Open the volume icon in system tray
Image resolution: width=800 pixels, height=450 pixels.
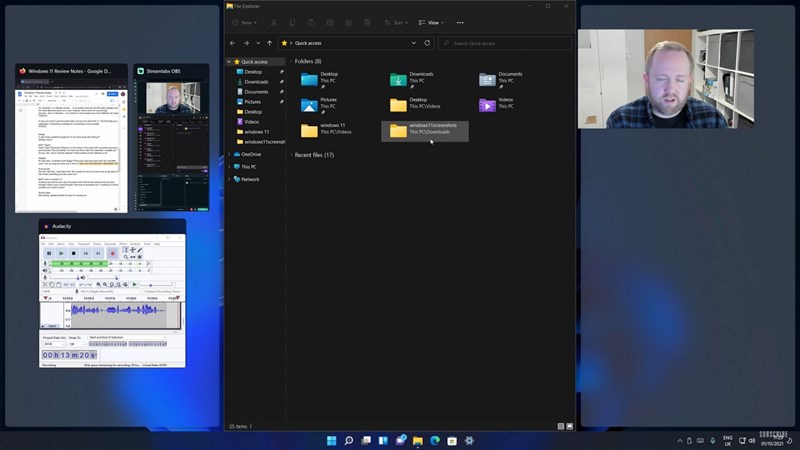pos(752,441)
